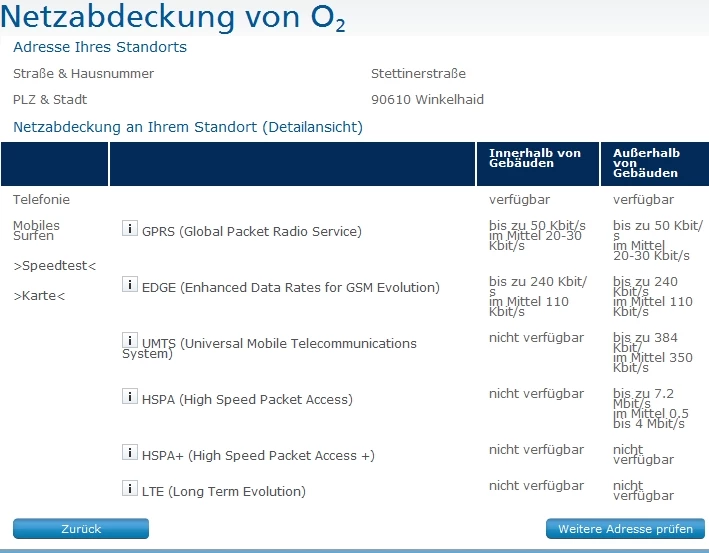Click HSPA+ indoor nicht verfügbar cell
Image resolution: width=709 pixels, height=553 pixels.
click(x=536, y=450)
